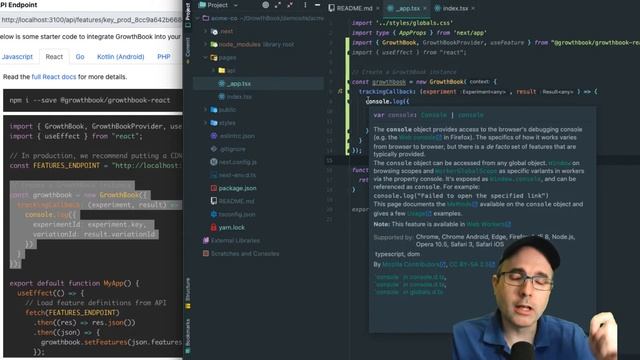Expand the public folder
Image resolution: width=640 pixels, height=360 pixels.
(205, 110)
